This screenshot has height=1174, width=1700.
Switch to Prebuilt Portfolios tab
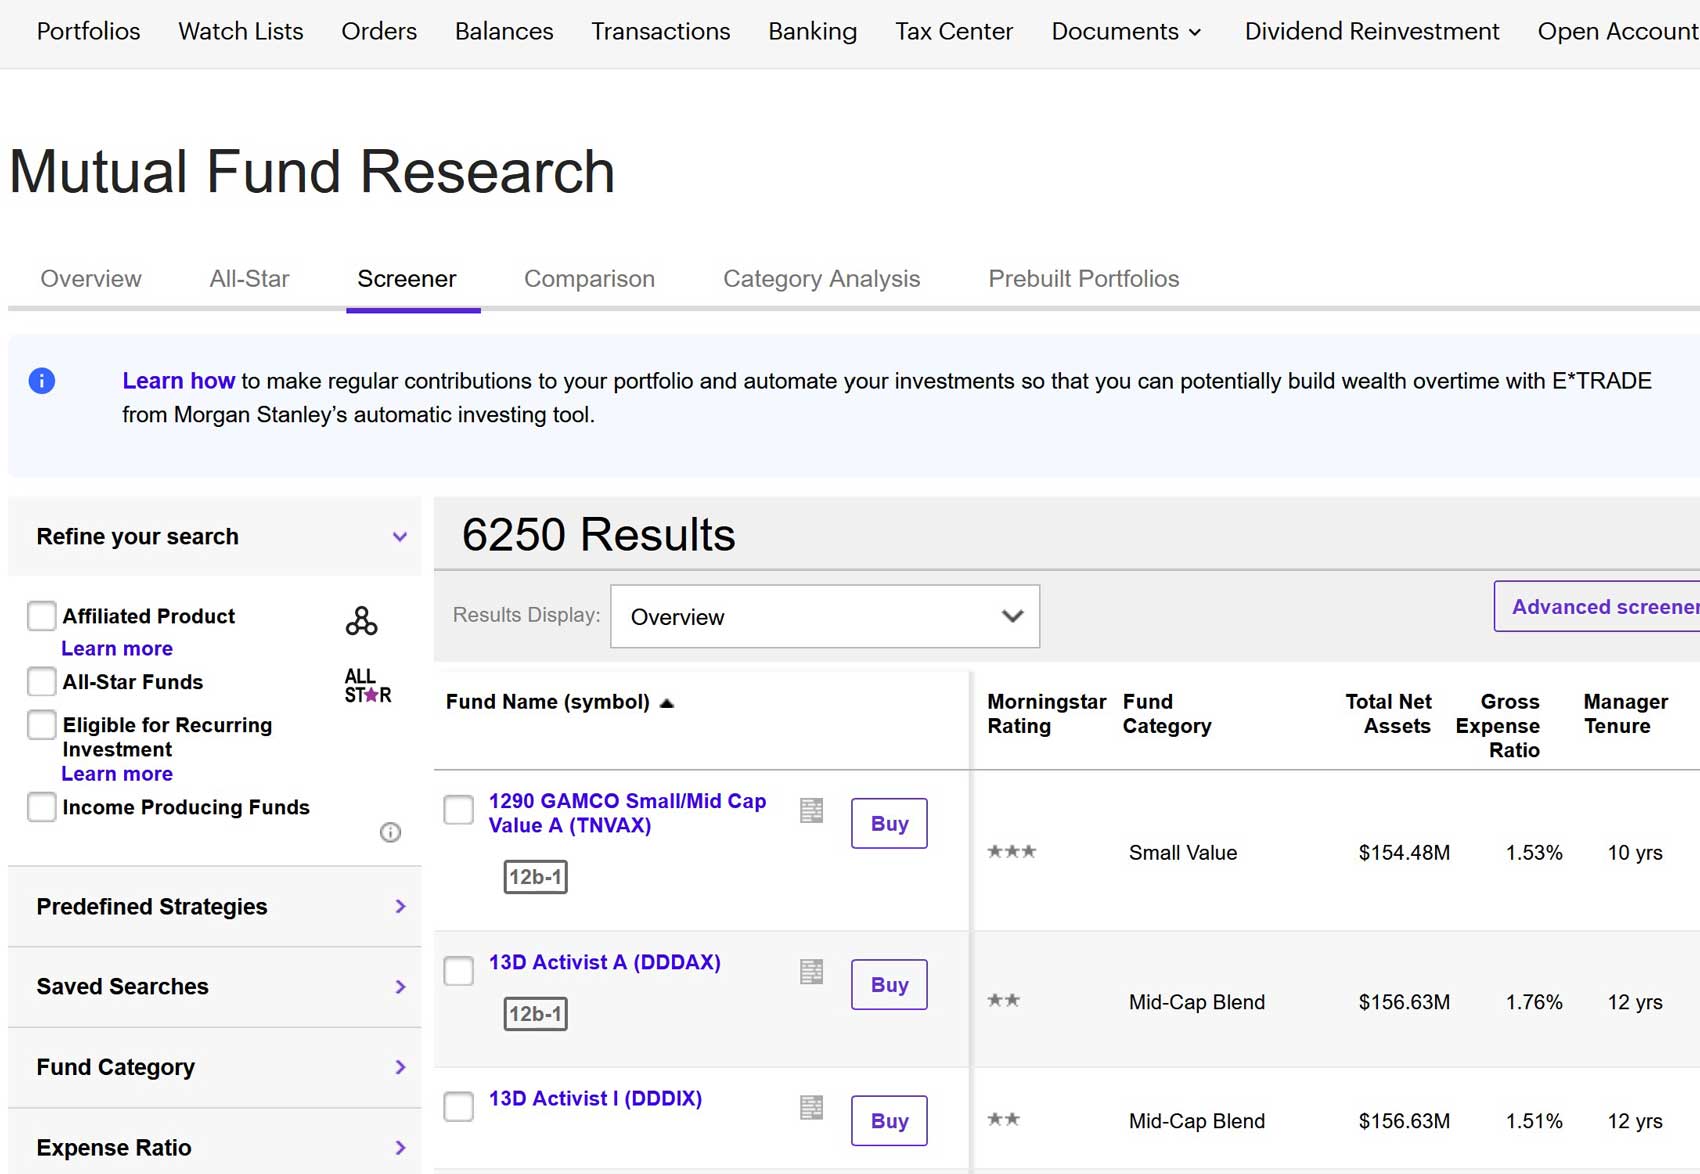coord(1084,279)
